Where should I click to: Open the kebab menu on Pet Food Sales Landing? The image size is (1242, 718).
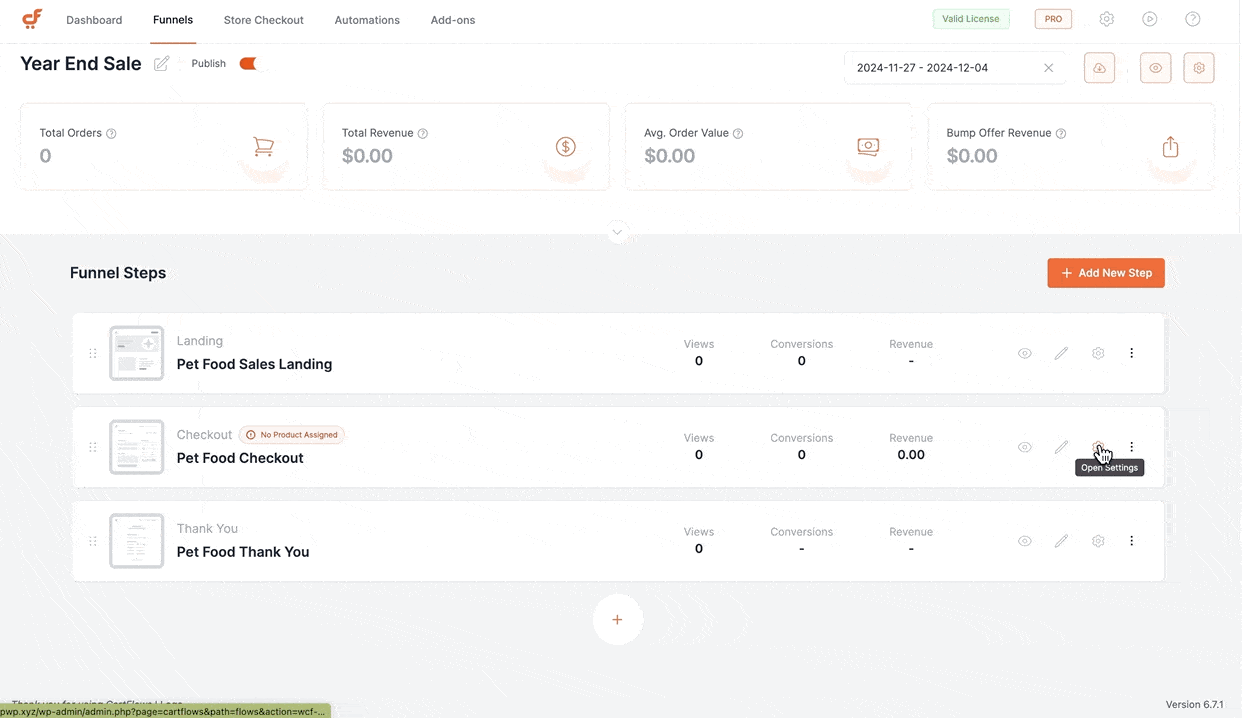click(1131, 353)
